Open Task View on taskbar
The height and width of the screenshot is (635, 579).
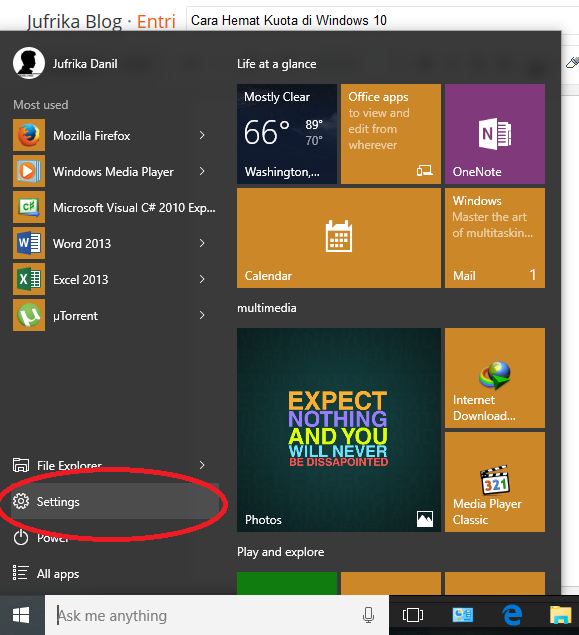[x=413, y=615]
